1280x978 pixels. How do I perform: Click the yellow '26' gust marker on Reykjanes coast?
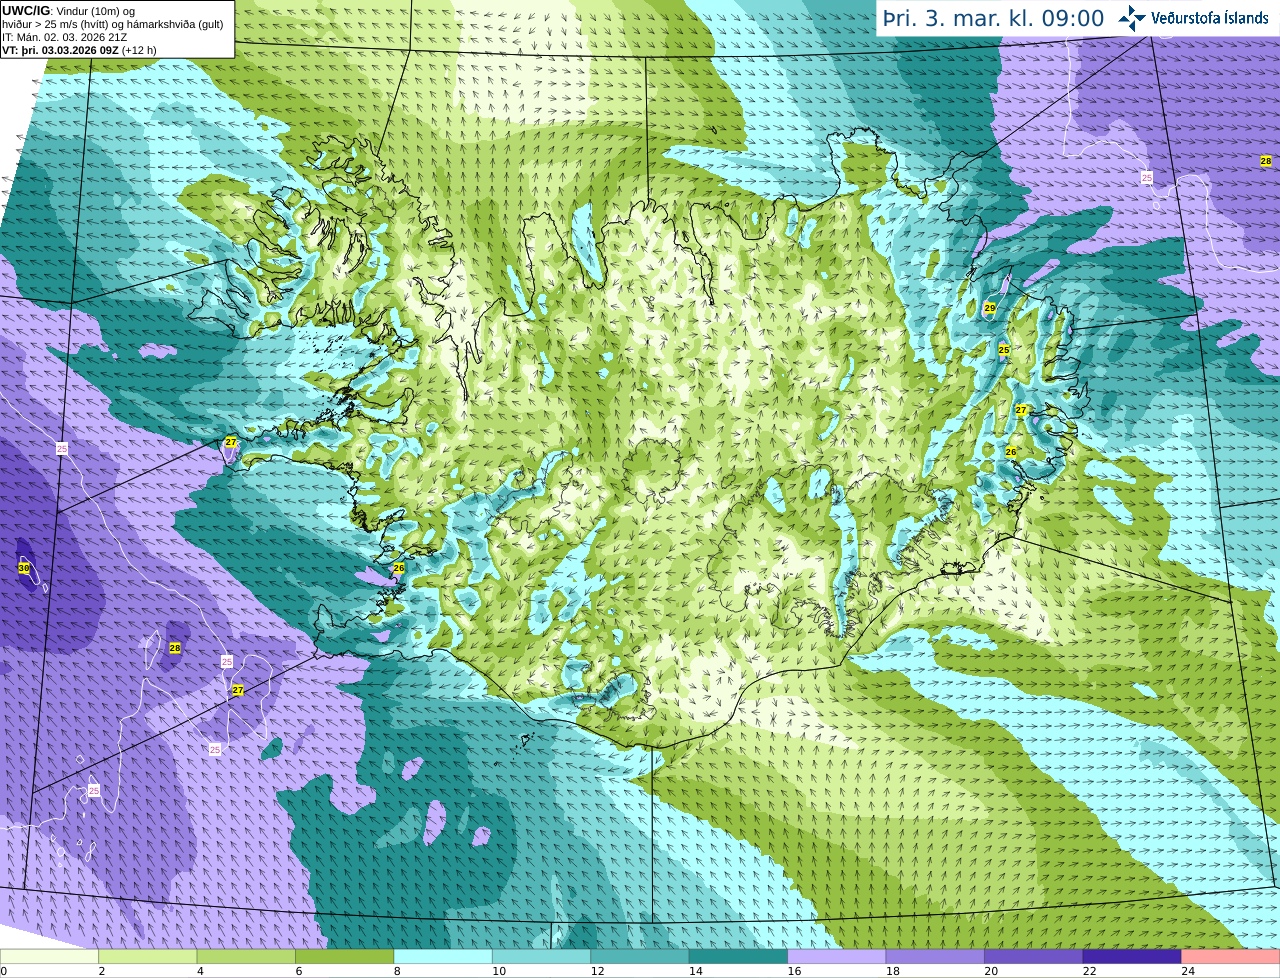(x=399, y=568)
